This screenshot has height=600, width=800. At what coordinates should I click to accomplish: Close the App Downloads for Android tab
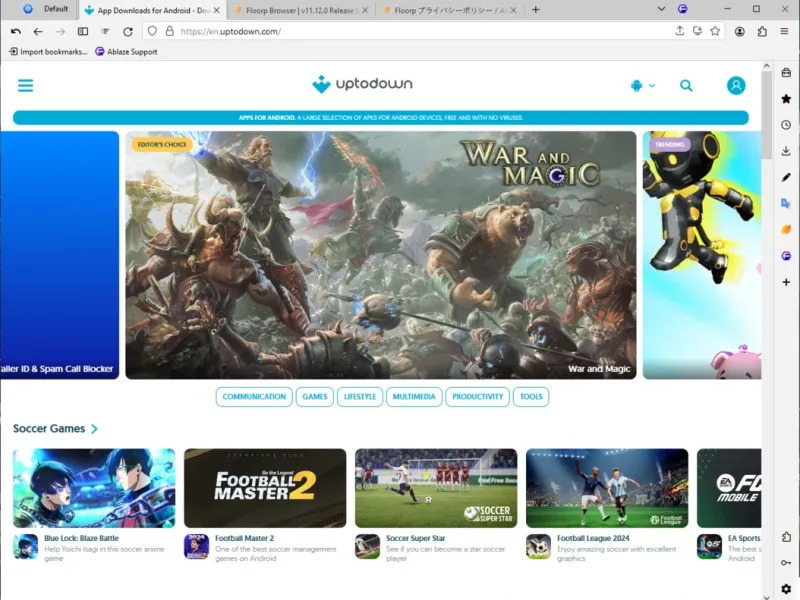(x=216, y=10)
